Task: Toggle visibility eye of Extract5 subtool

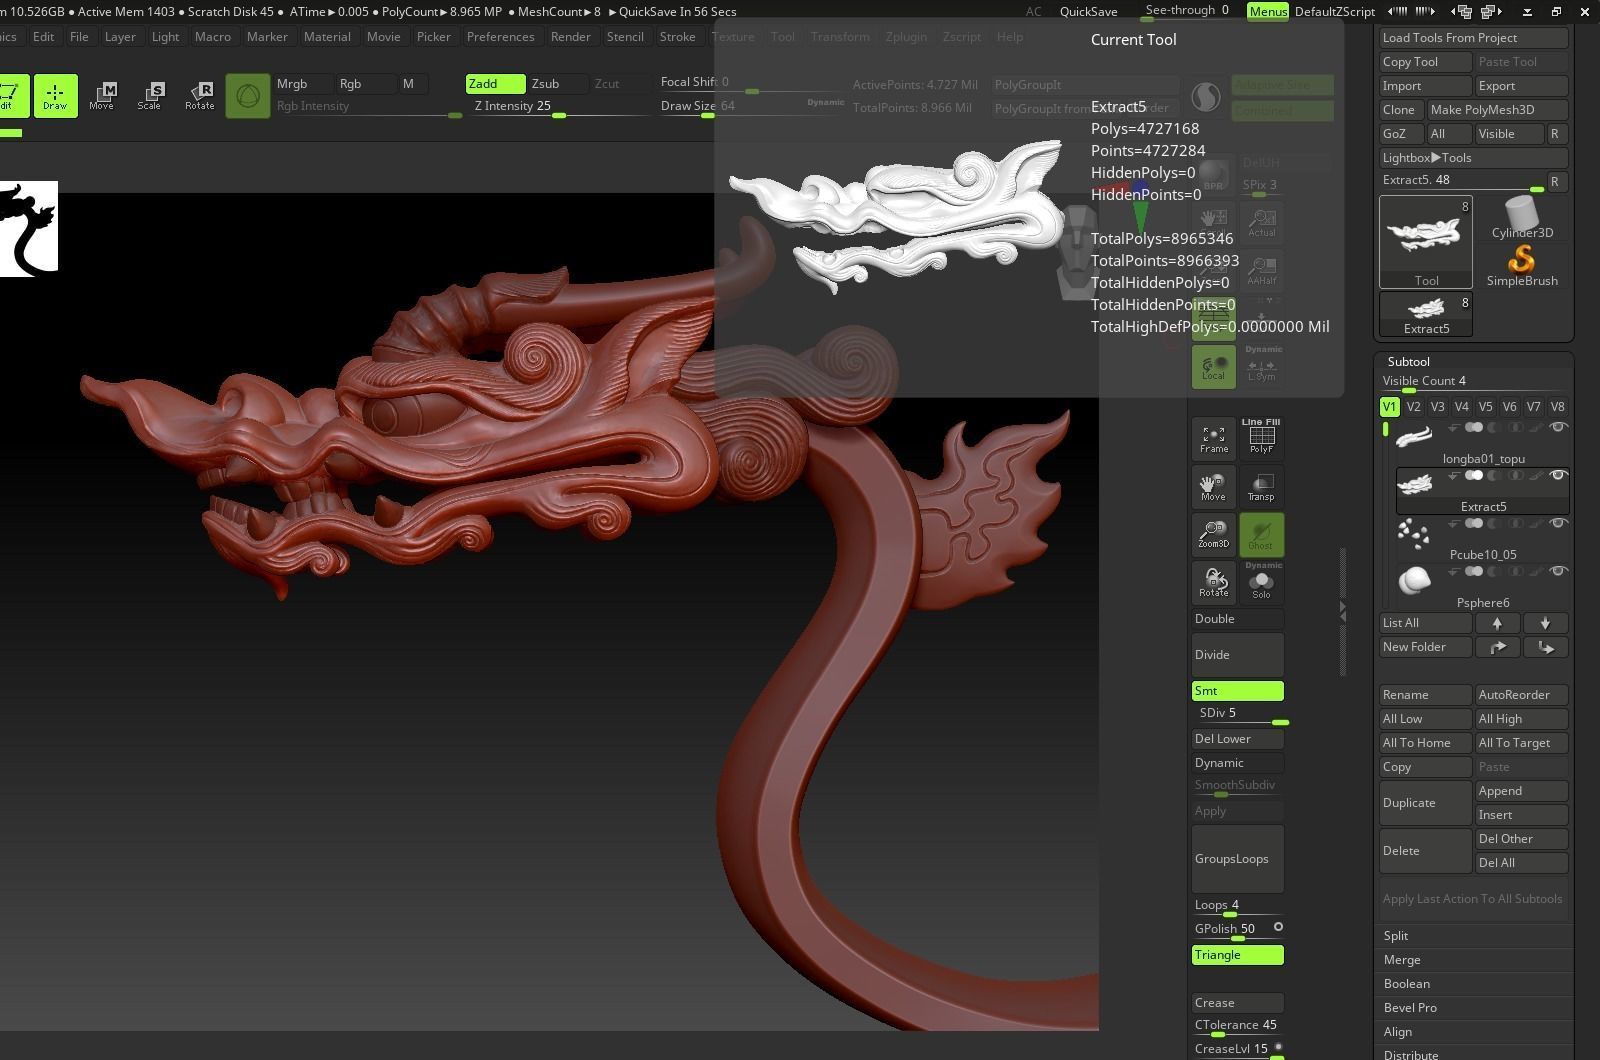Action: click(1557, 476)
